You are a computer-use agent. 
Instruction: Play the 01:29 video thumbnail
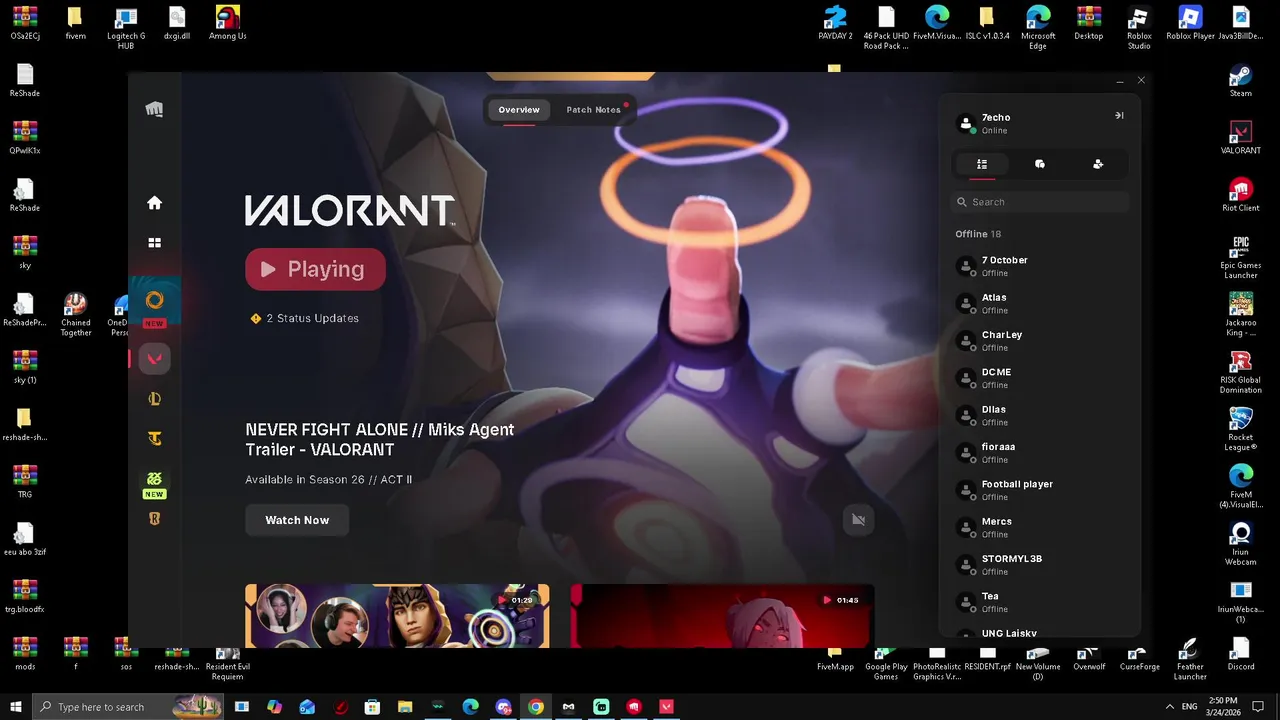(x=397, y=616)
